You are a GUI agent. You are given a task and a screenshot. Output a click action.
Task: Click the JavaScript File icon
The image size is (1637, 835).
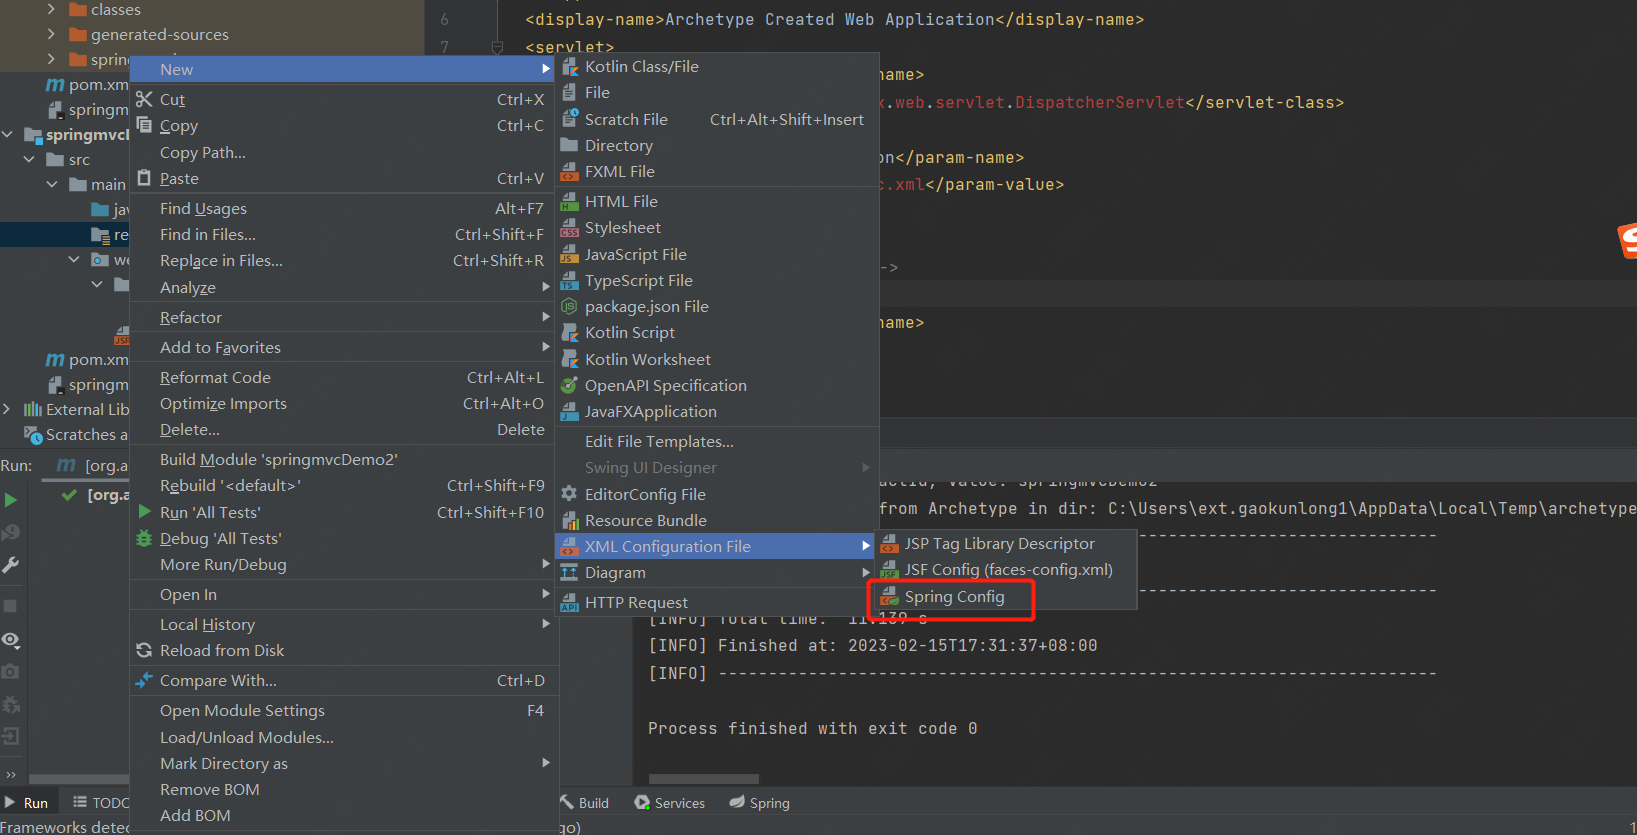click(x=570, y=255)
